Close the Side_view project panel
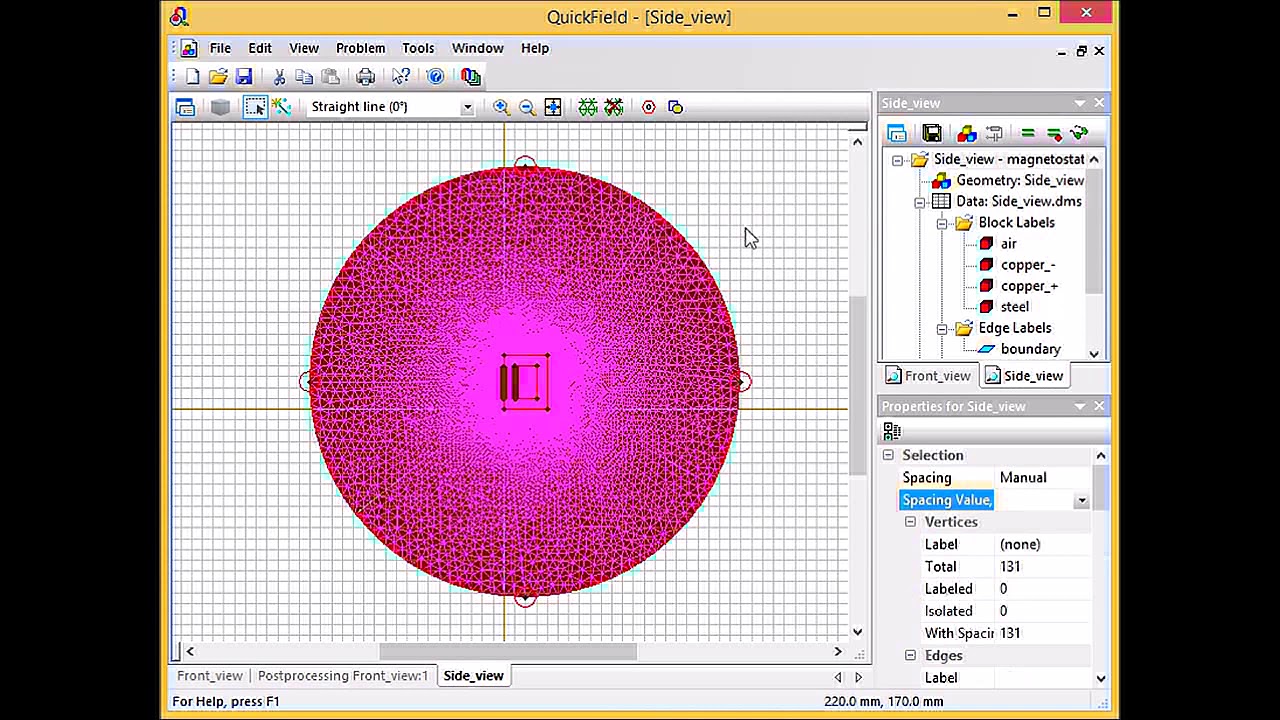This screenshot has height=720, width=1280. click(x=1099, y=103)
